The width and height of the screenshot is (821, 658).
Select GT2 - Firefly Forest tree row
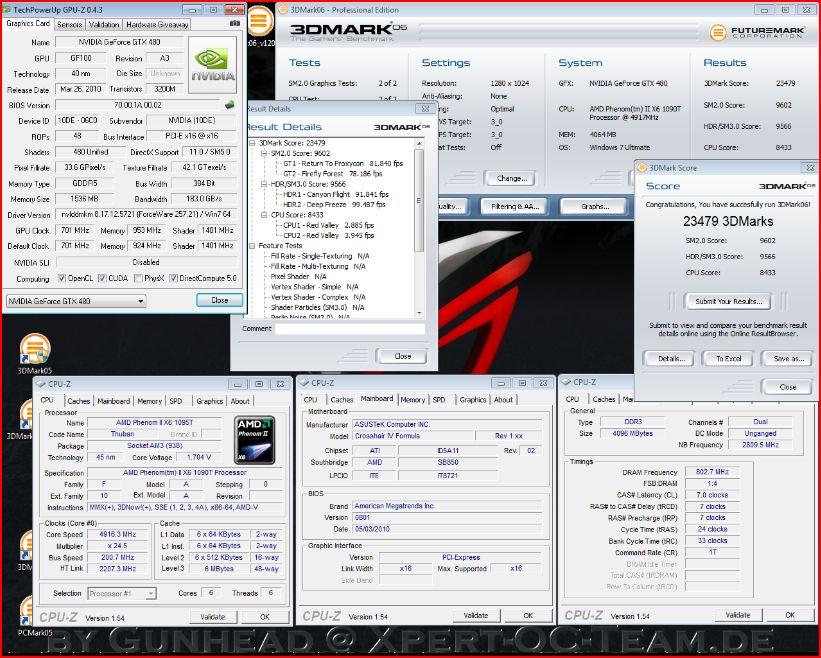pyautogui.click(x=332, y=173)
